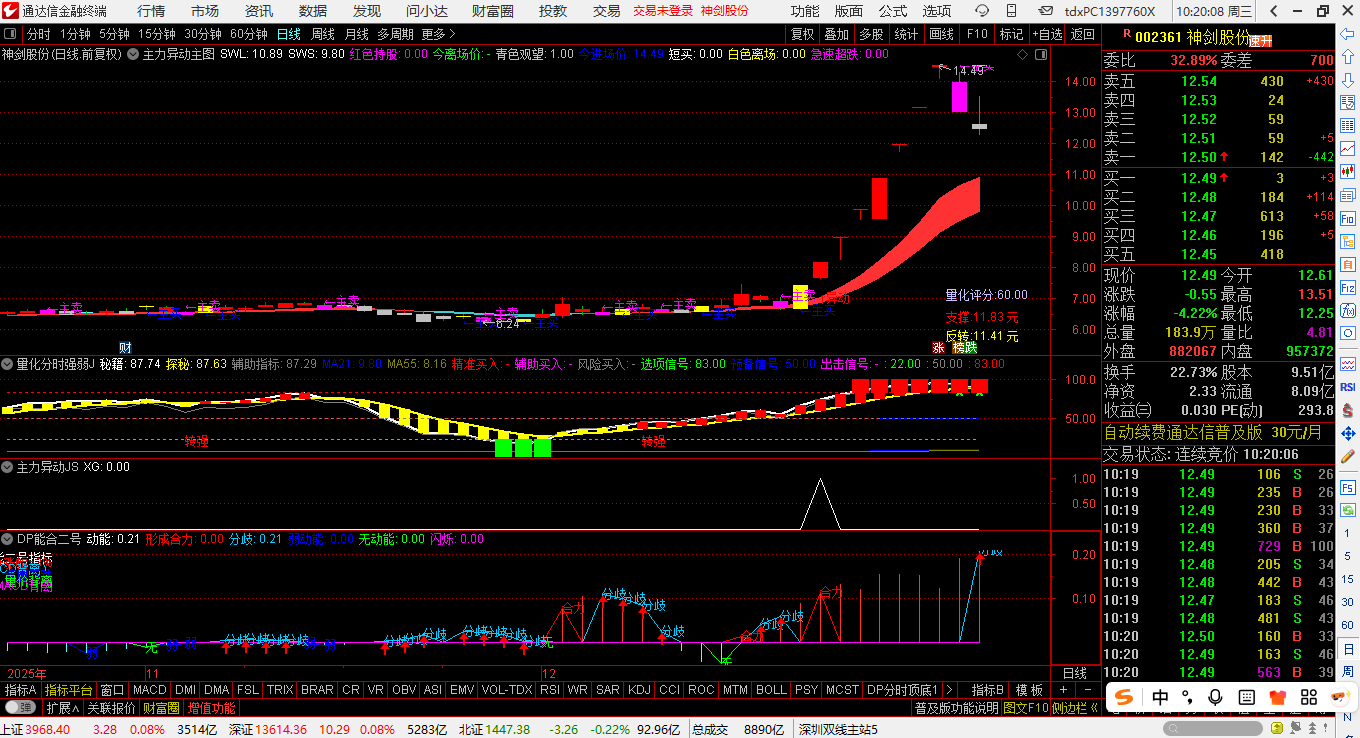The image size is (1360, 738).
Task: Click the collapse chevron in title bar
Action: [x=1274, y=11]
